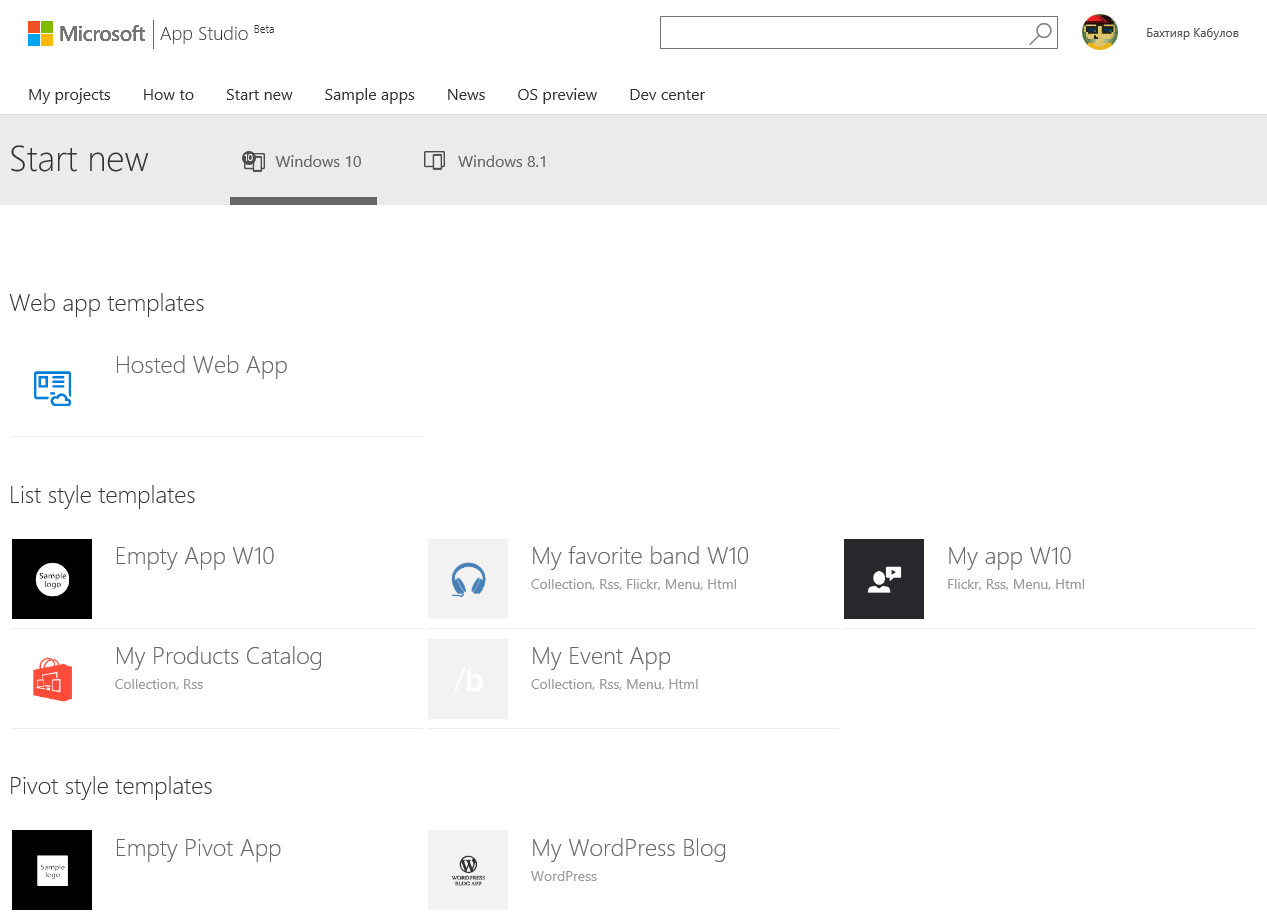Choose My favorite band W10 title
The height and width of the screenshot is (915, 1267).
pos(640,556)
